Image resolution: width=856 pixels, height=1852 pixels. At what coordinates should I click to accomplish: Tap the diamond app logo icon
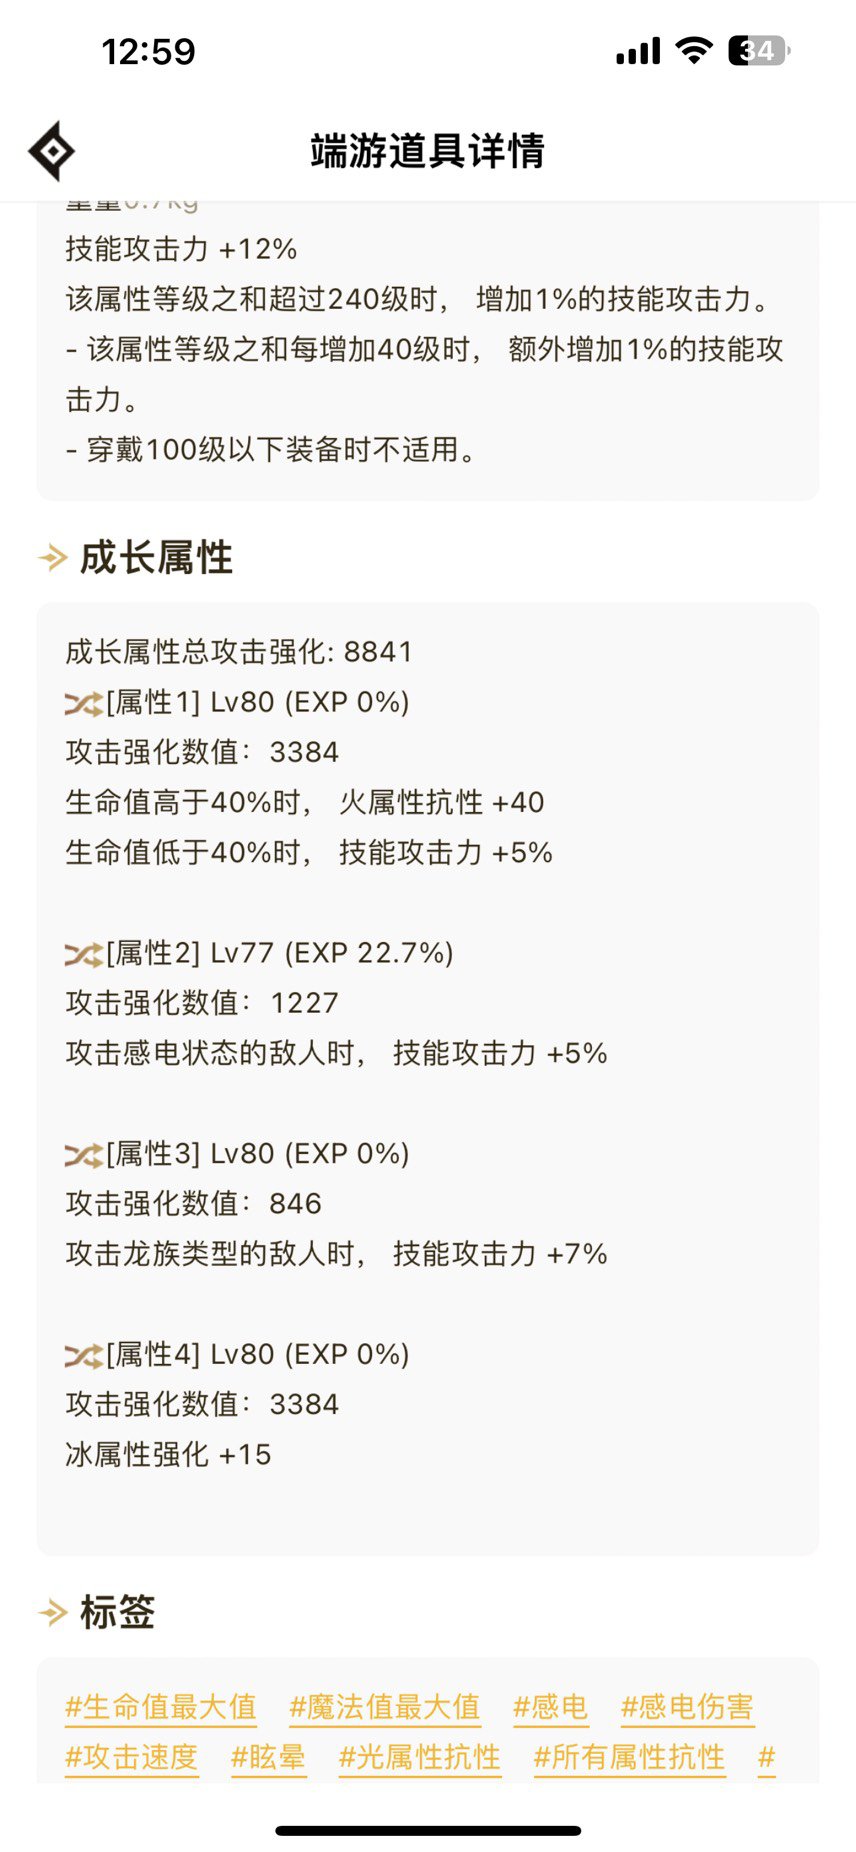click(51, 150)
